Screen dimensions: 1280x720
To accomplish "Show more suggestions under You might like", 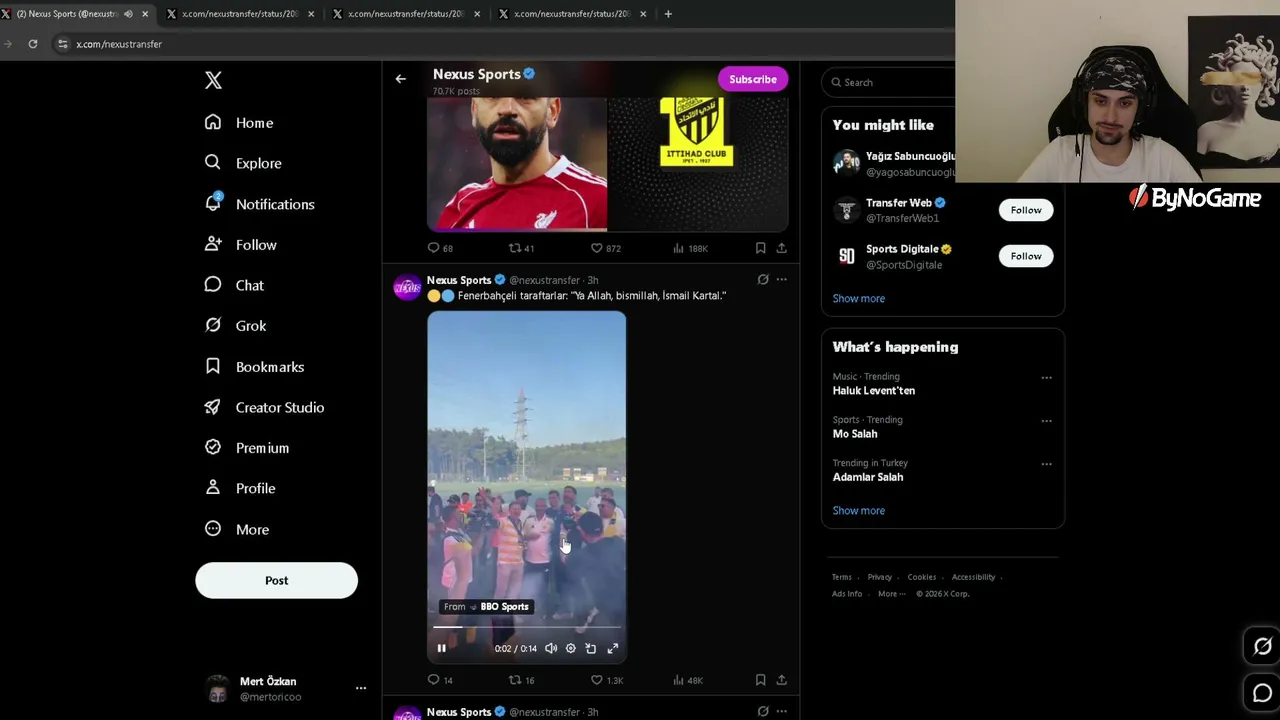I will coord(859,298).
